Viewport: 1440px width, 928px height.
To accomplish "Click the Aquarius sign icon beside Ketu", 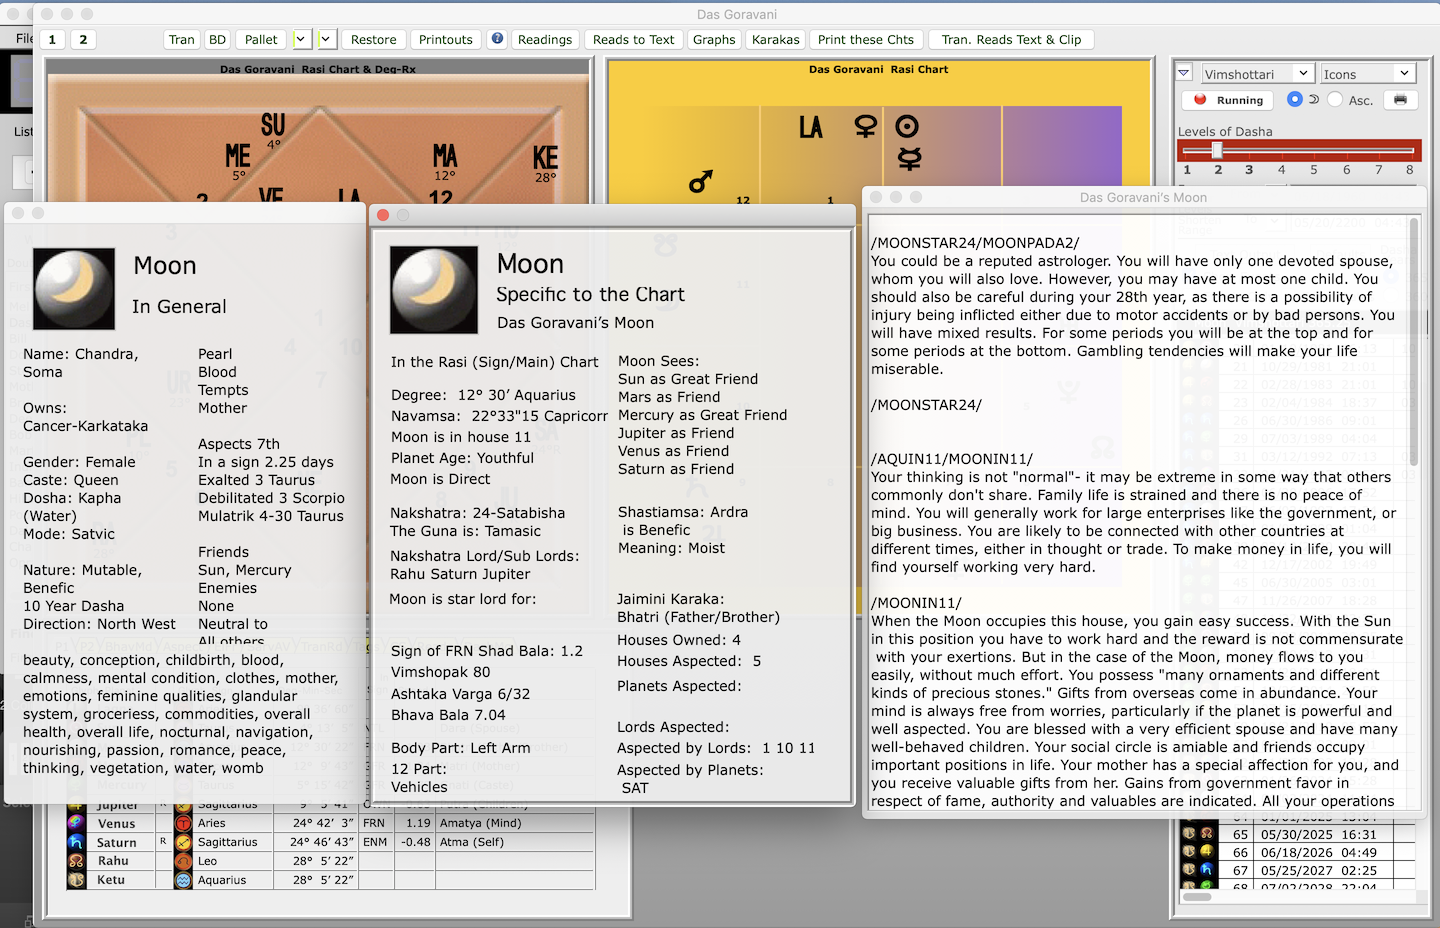I will click(183, 880).
